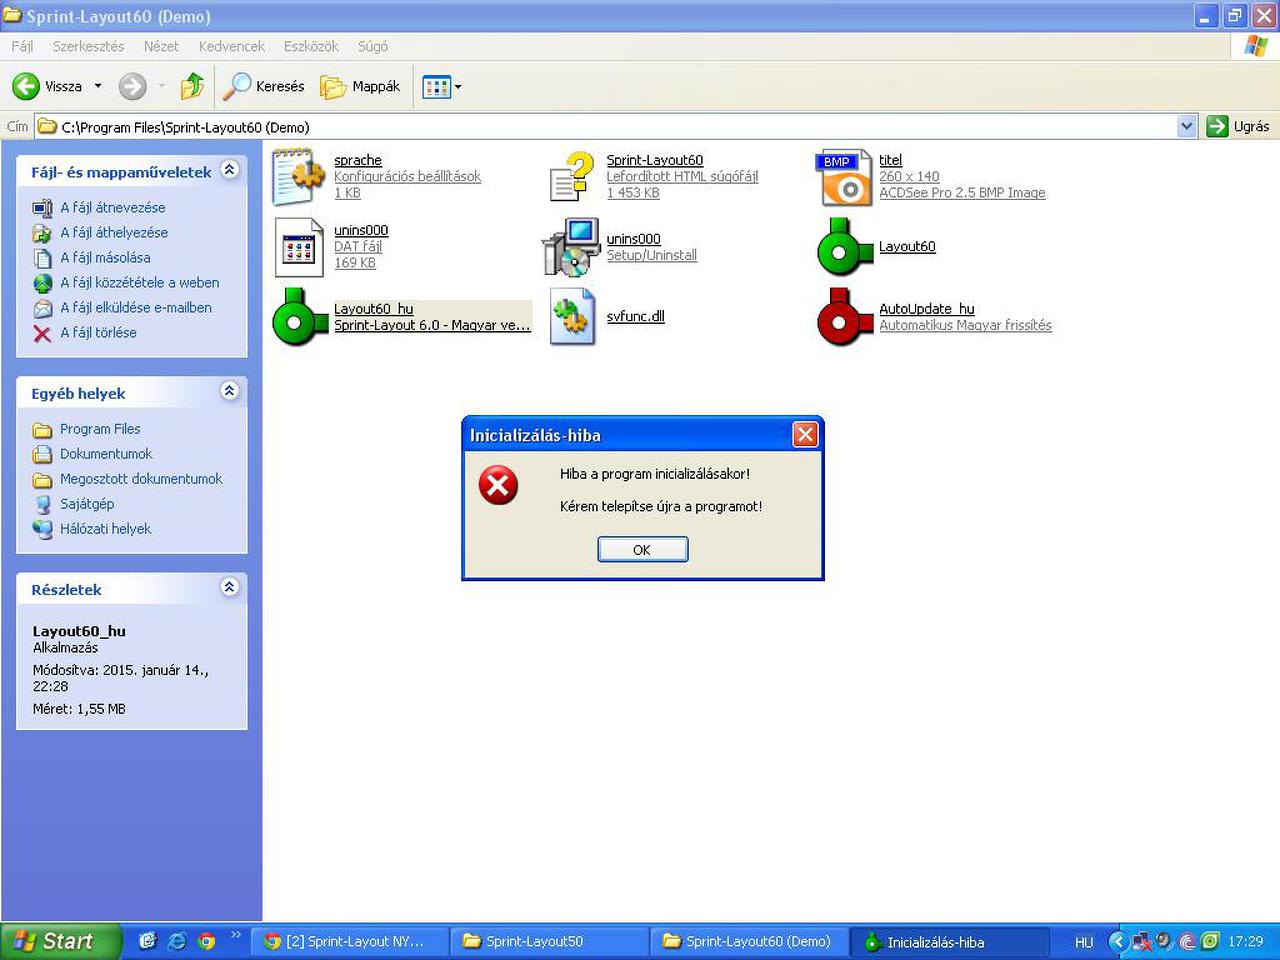This screenshot has height=960, width=1280.
Task: Select the svfunc.dll file icon
Action: [572, 316]
